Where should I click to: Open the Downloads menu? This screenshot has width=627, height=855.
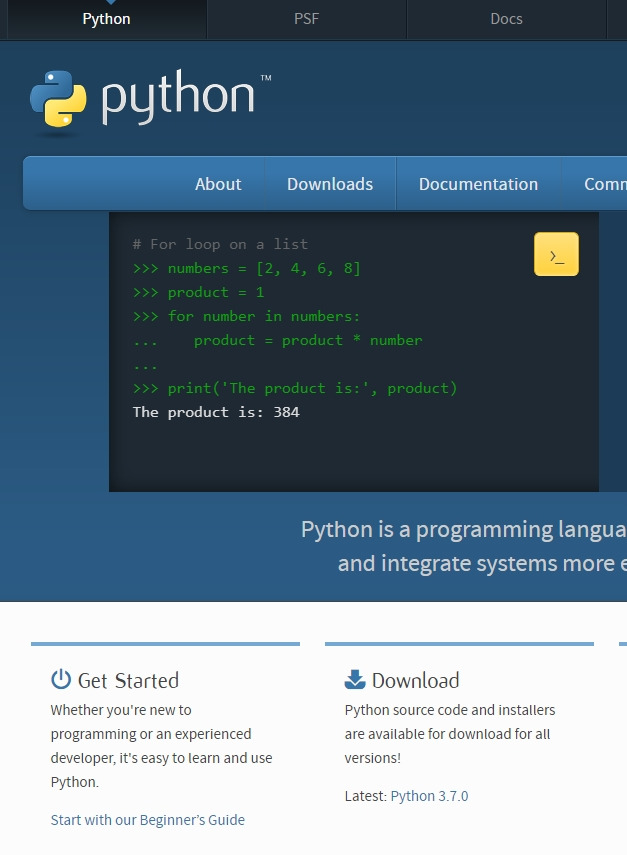pos(330,184)
